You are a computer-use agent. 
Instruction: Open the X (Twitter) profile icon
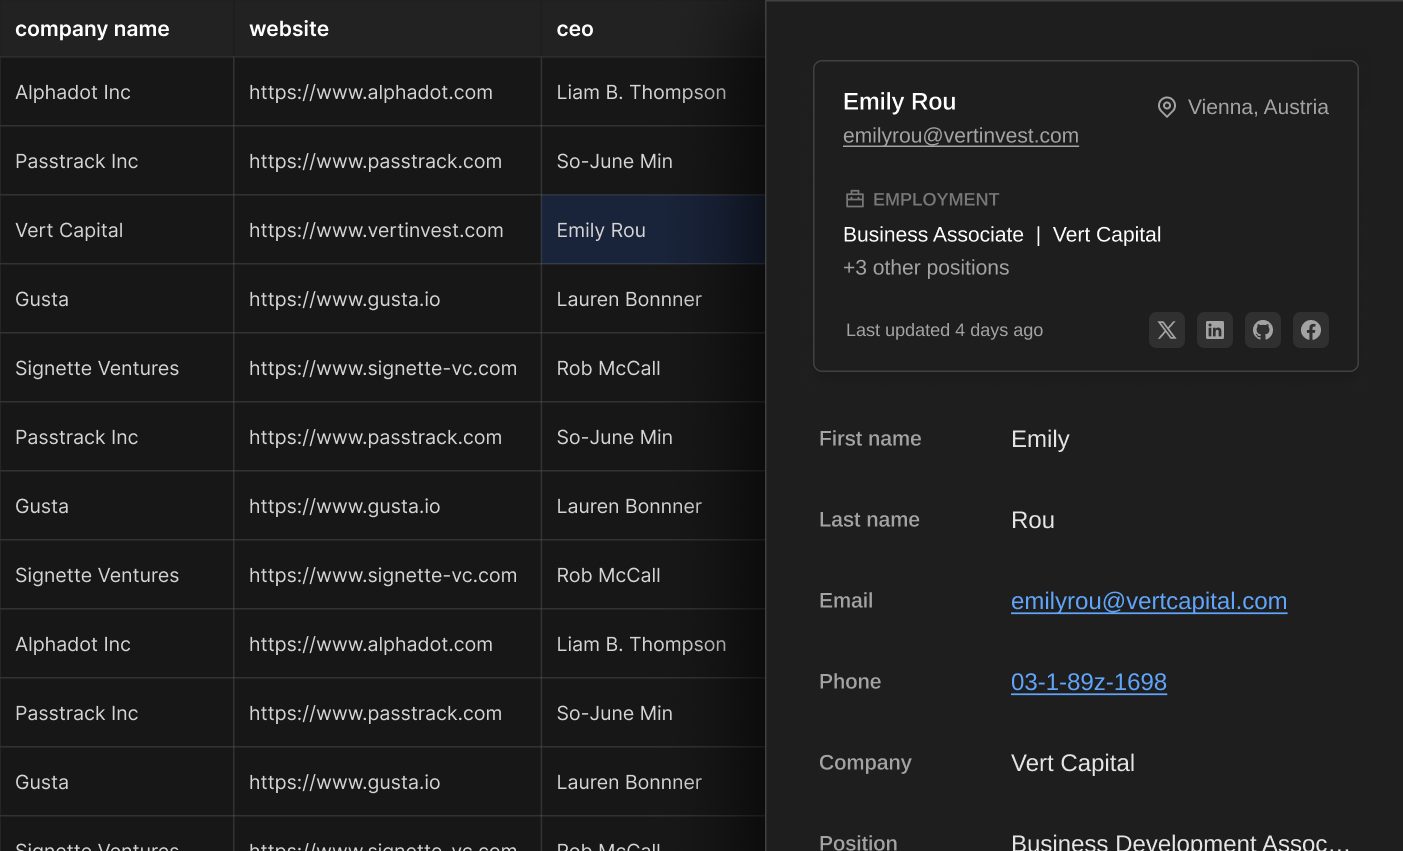click(x=1166, y=330)
